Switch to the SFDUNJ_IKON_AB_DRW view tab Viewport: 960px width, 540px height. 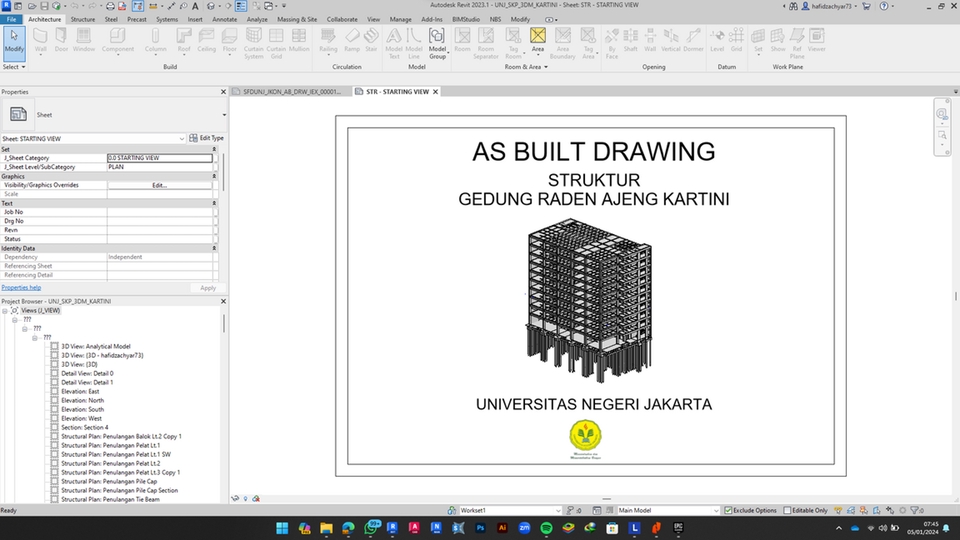(x=291, y=91)
